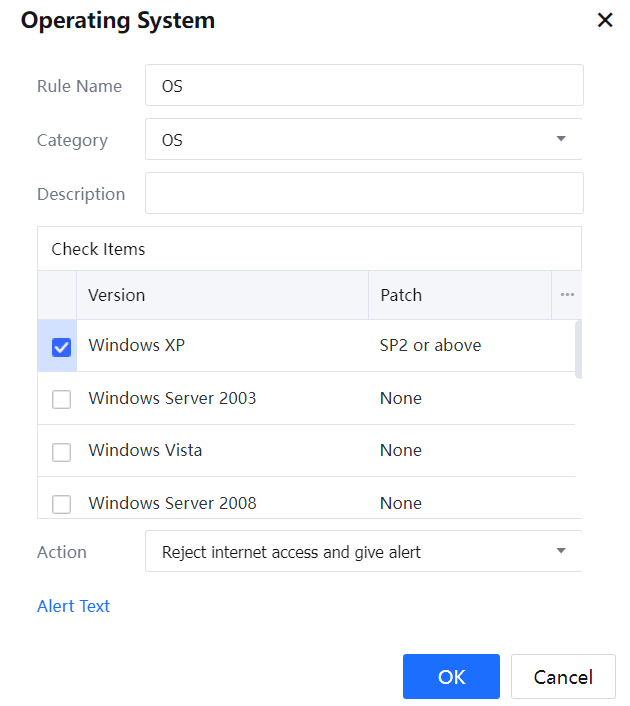Edit the Windows Server 2003 patch value
Image resolution: width=630 pixels, height=706 pixels.
(x=401, y=398)
